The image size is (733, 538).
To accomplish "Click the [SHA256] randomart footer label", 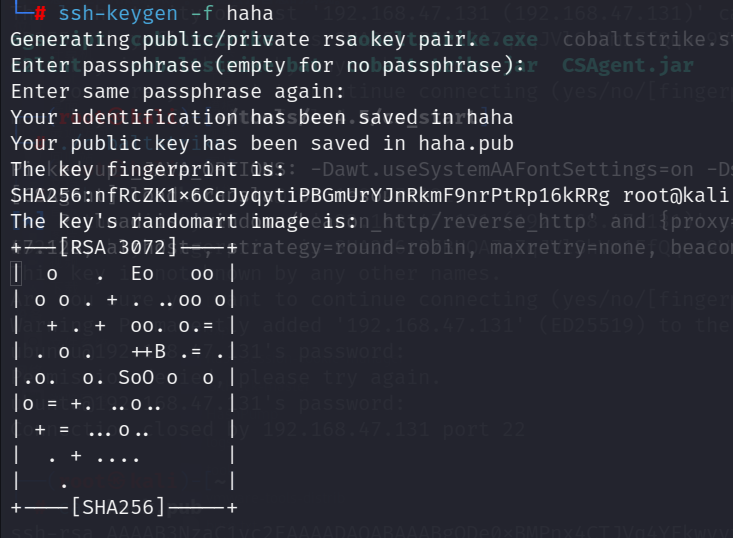I will coord(118,508).
